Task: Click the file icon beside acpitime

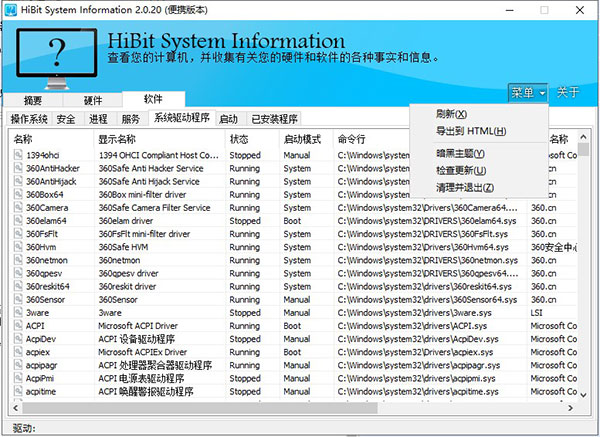Action: [x=18, y=391]
